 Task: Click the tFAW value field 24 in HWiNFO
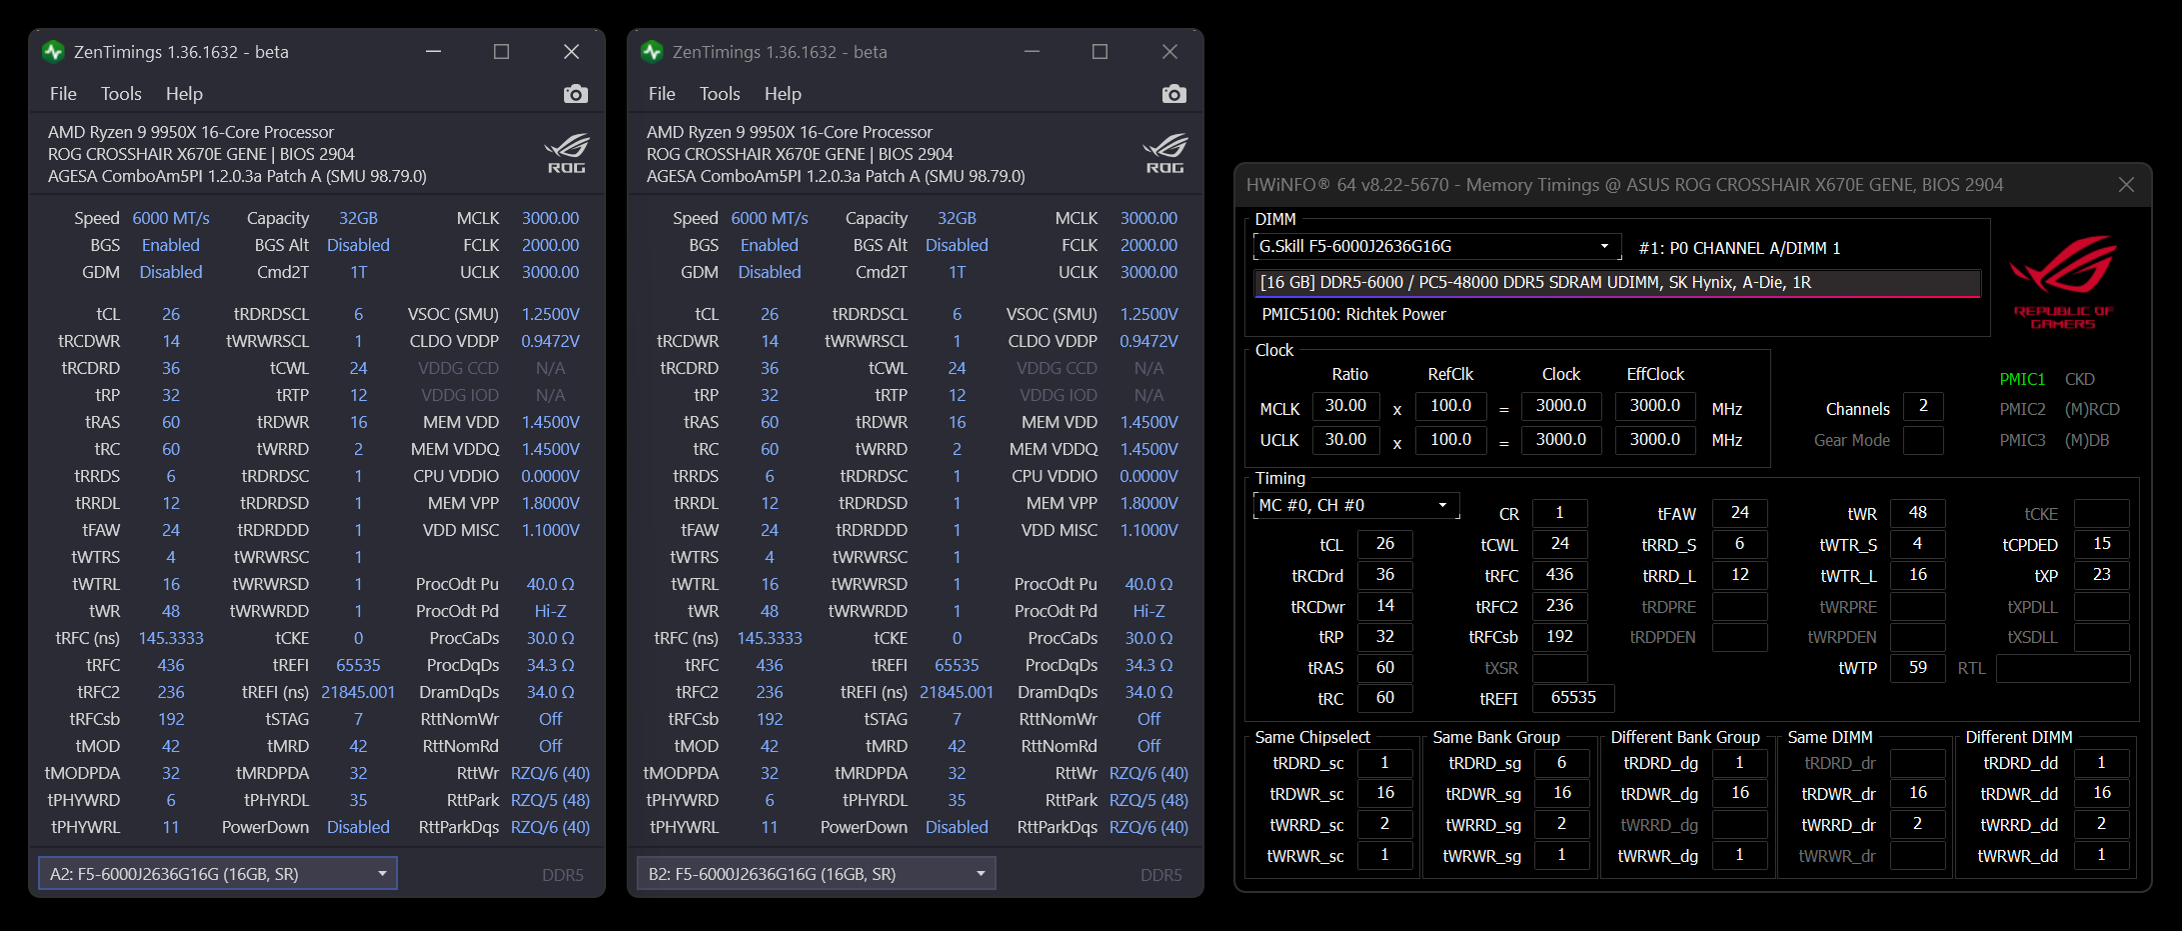point(1740,513)
